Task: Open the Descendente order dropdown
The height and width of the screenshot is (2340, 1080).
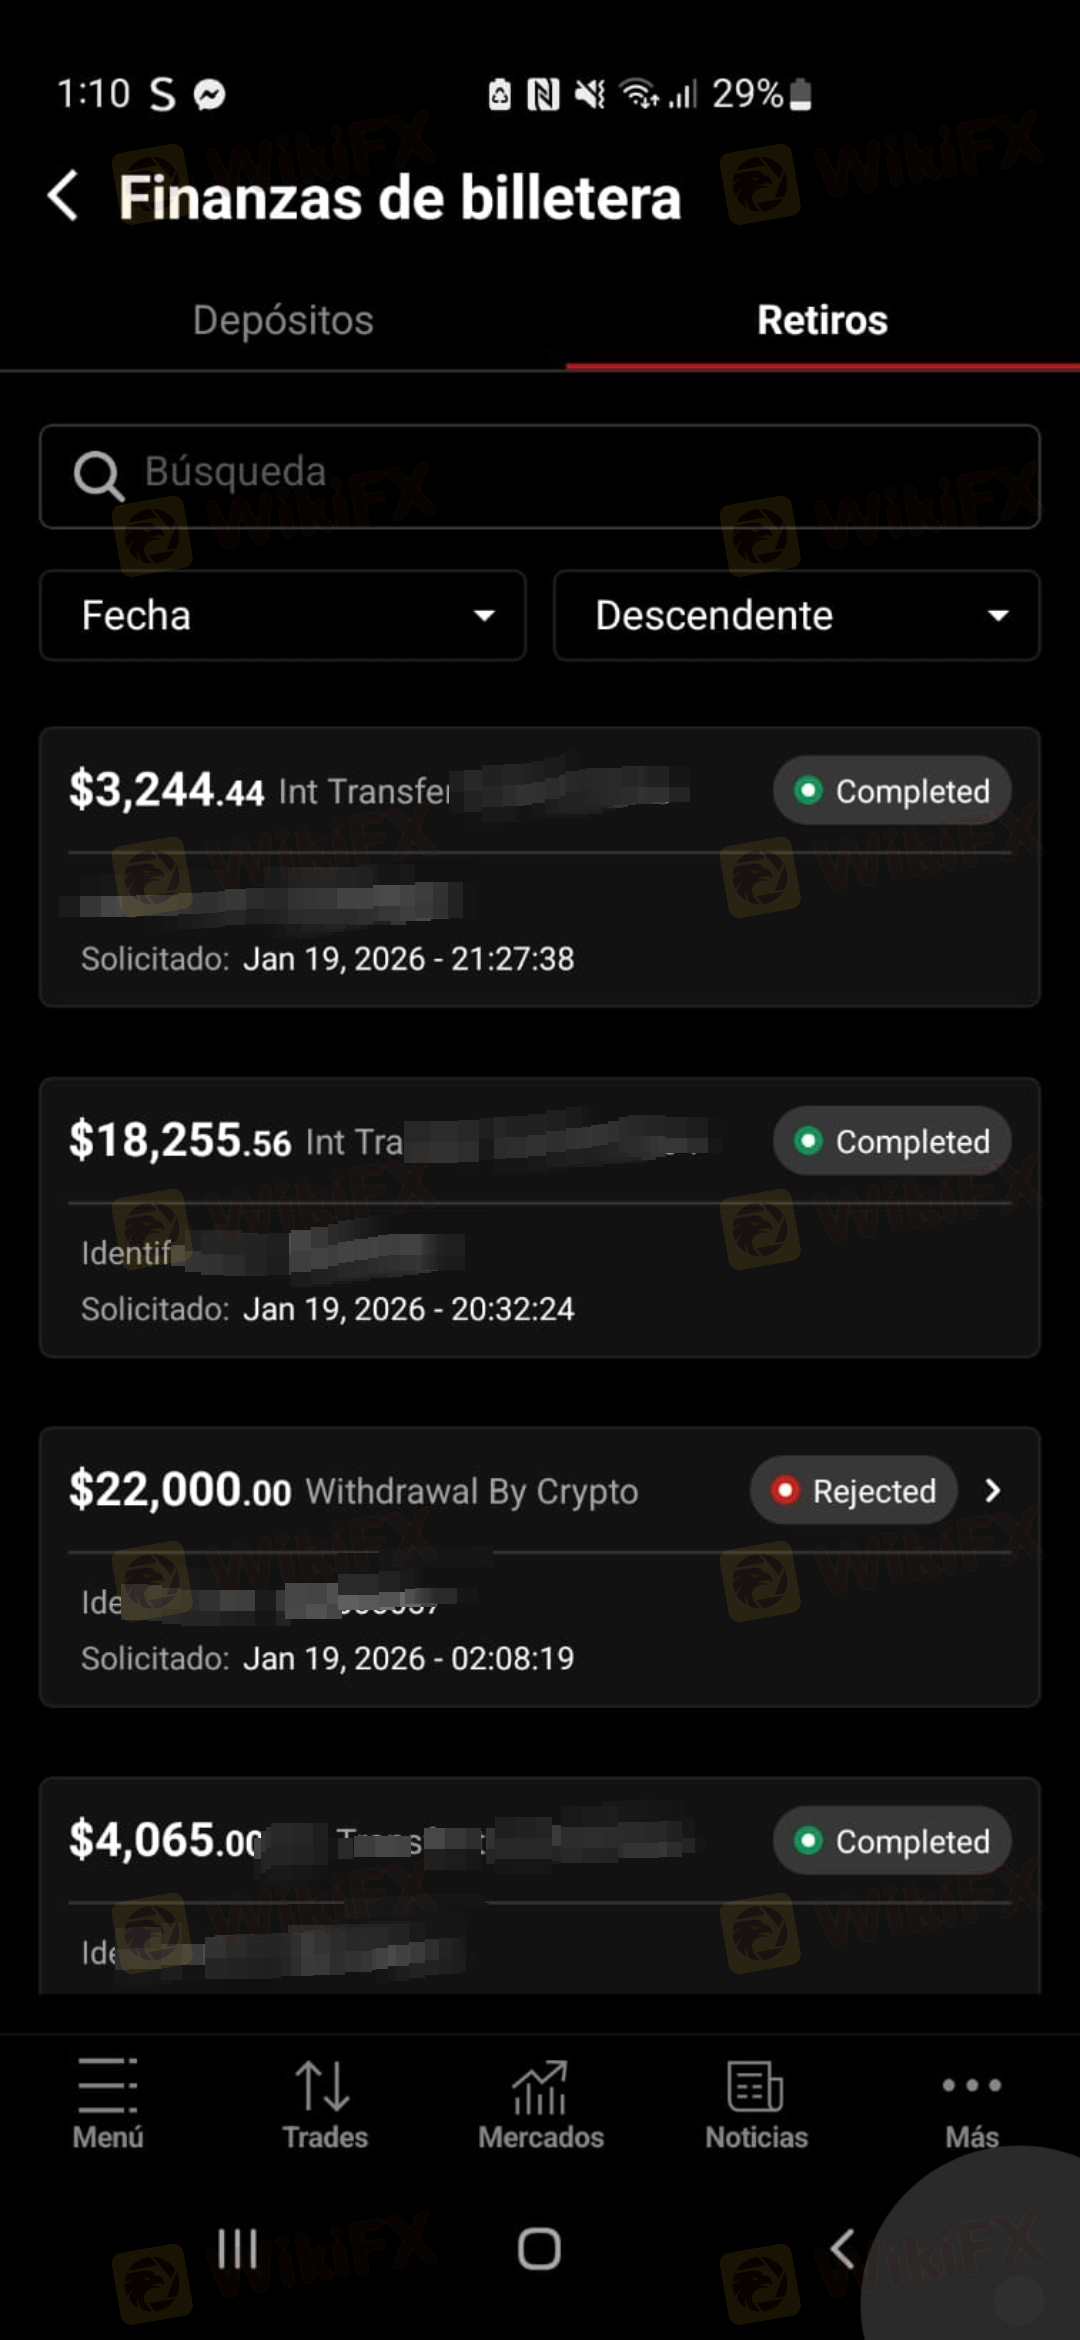Action: click(797, 615)
